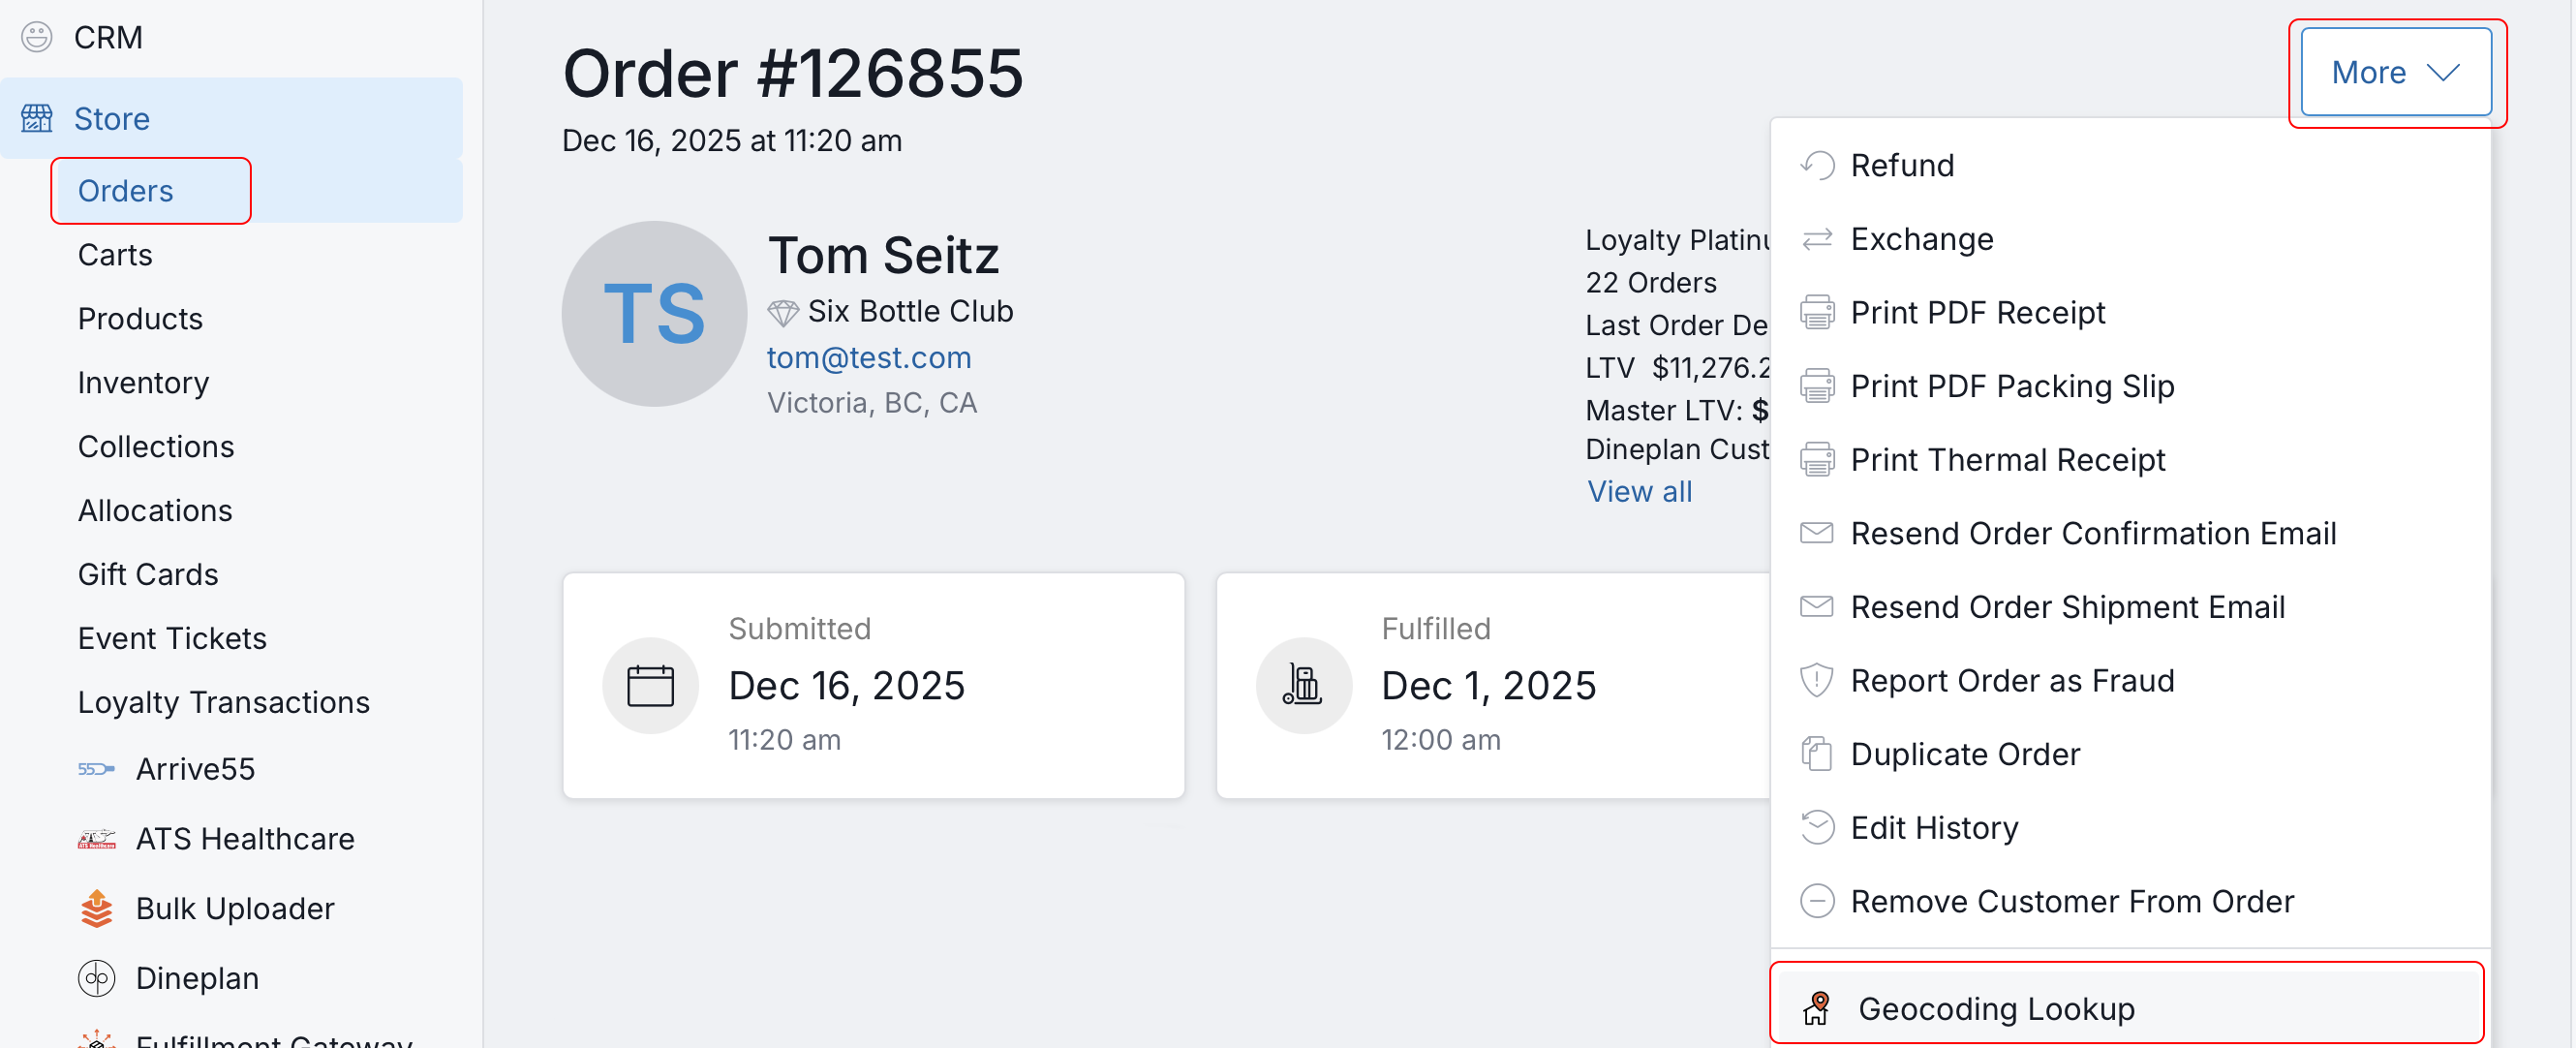
Task: Click the Refund arrow icon
Action: point(1816,165)
